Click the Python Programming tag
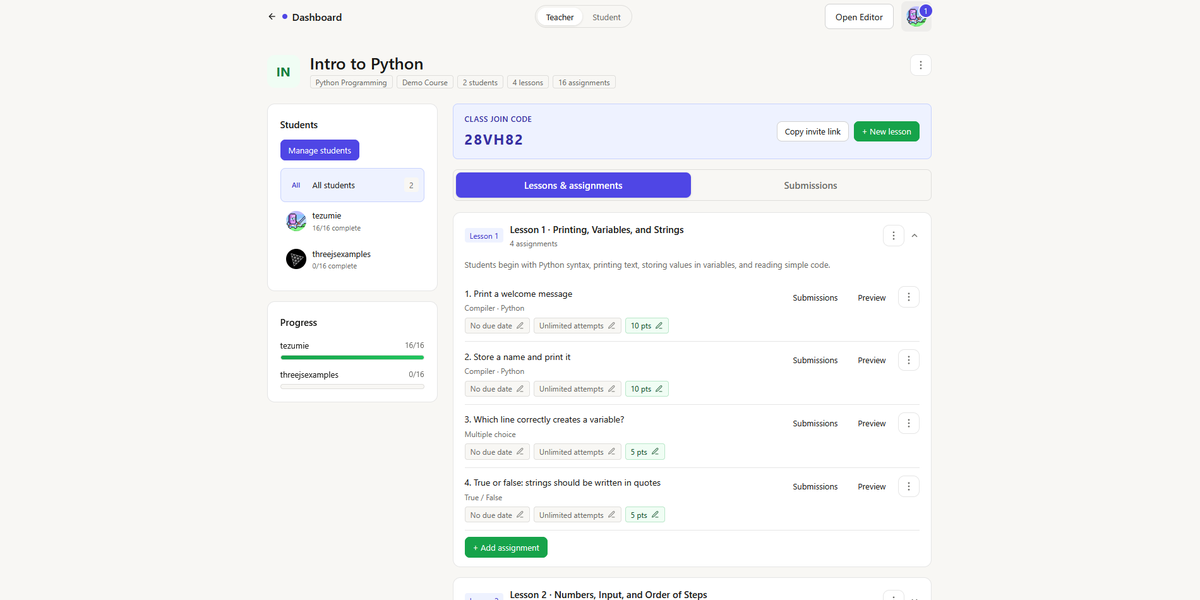The image size is (1200, 600). [351, 82]
